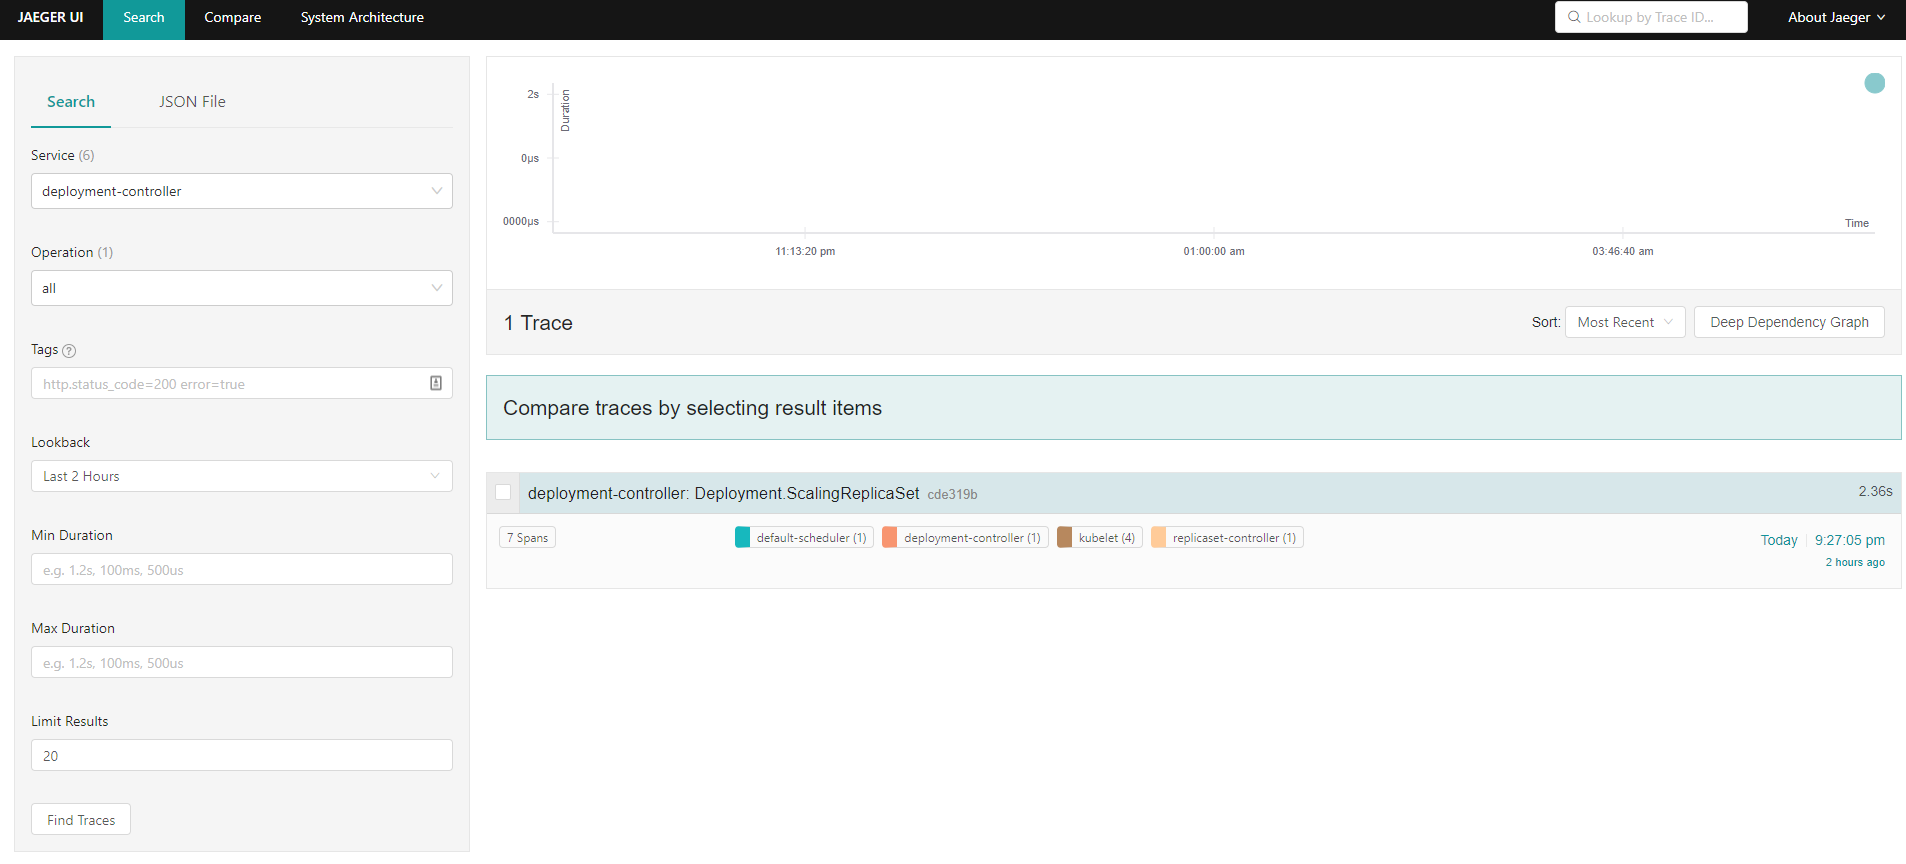Click the logfmt icon in Tags field
1906x864 pixels.
[x=436, y=383]
